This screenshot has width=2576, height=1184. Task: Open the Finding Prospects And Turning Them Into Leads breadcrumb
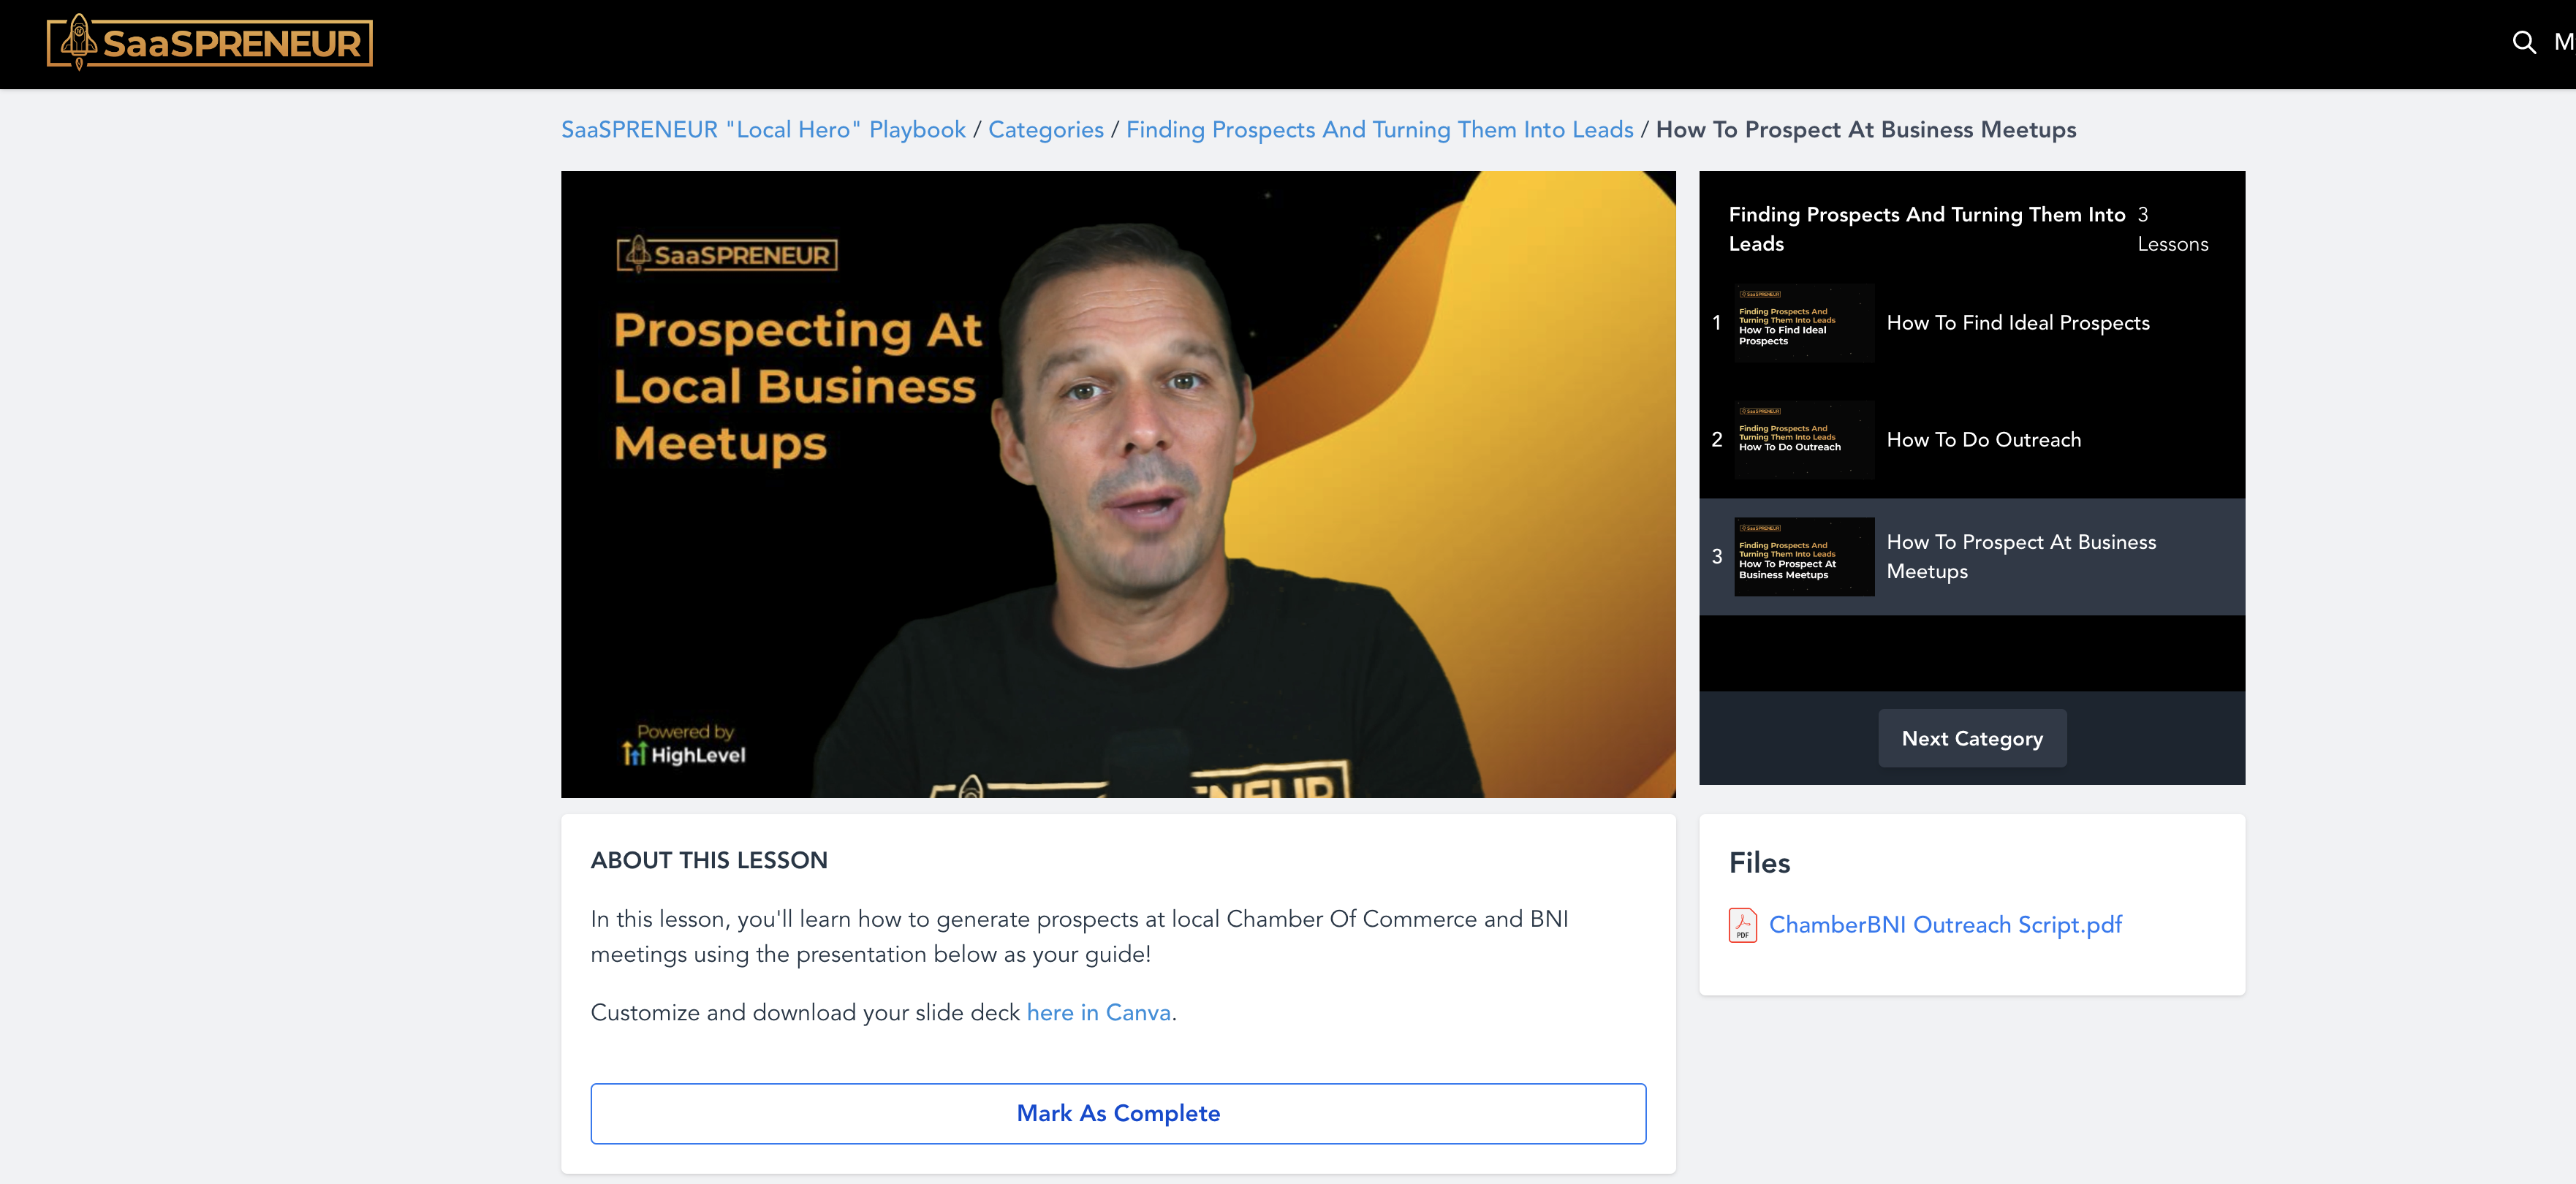point(1381,129)
